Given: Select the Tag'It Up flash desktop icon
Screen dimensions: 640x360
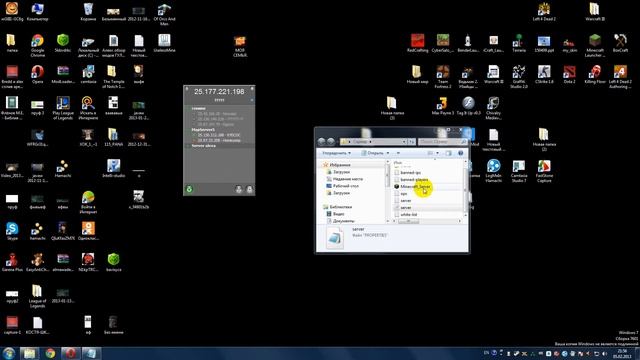Looking at the screenshot, I should click(x=468, y=106).
